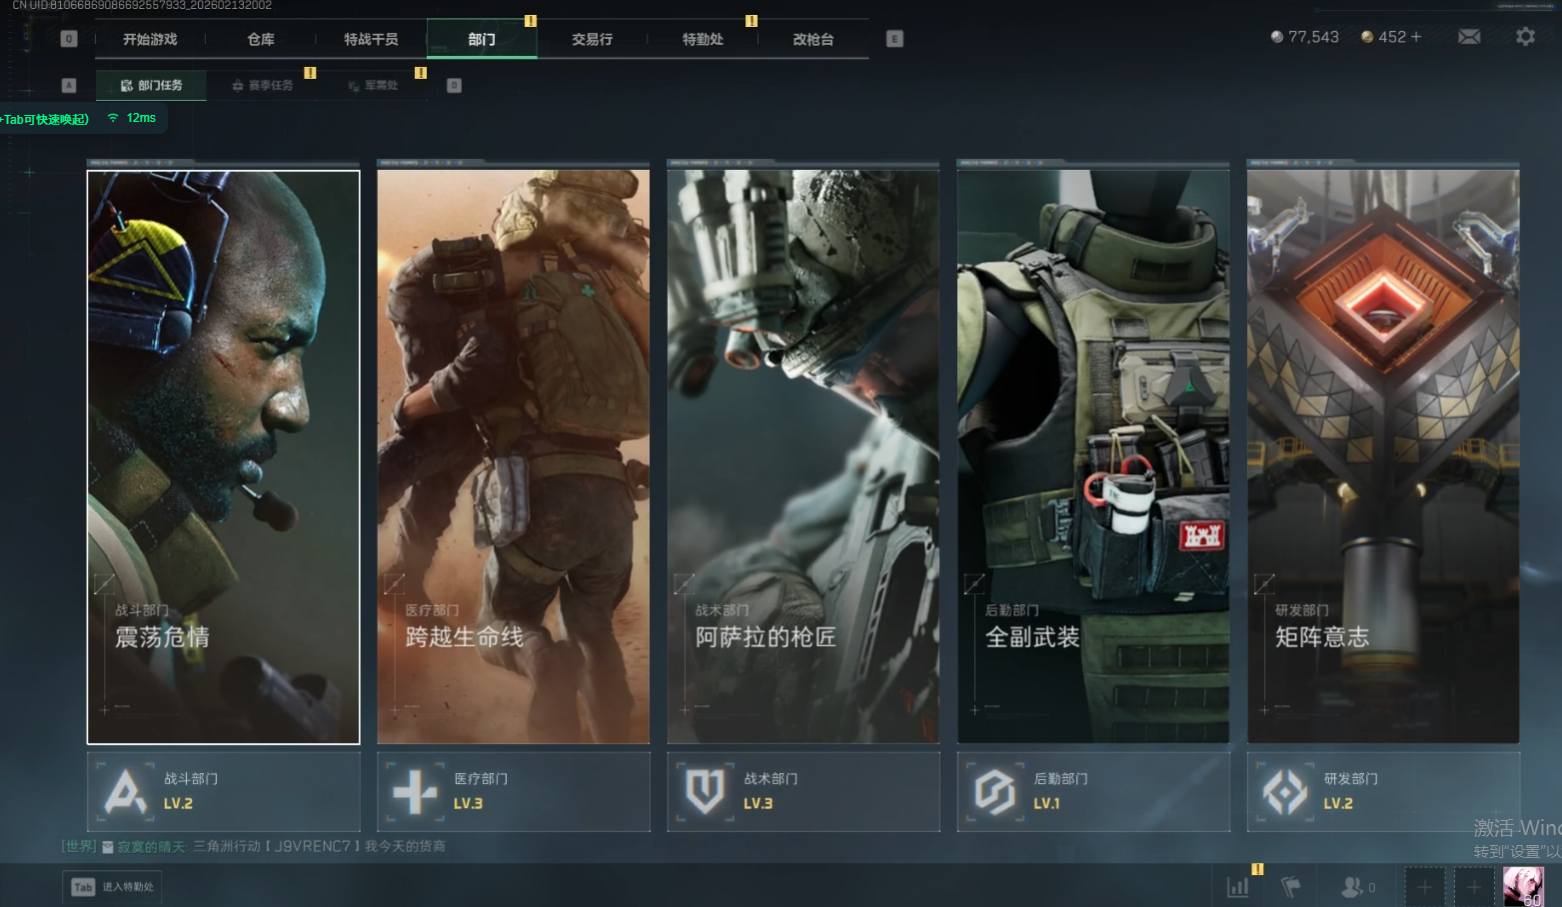Click the D next sub-tab key icon
This screenshot has height=907, width=1562.
point(454,86)
